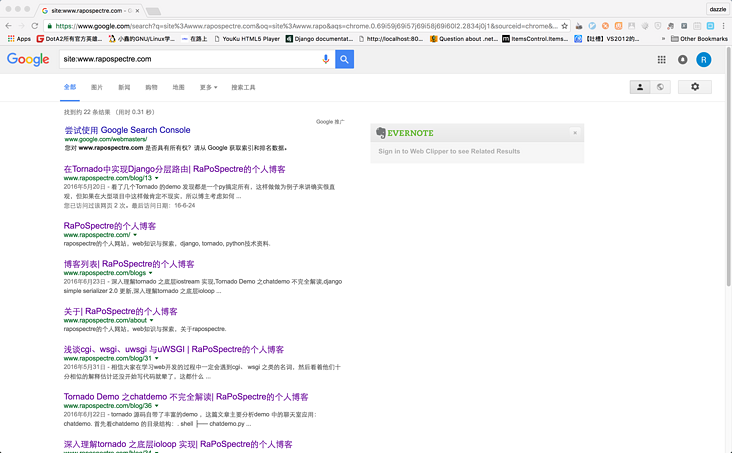Switch to the 新闻 news tab
This screenshot has height=453, width=732.
[x=124, y=88]
